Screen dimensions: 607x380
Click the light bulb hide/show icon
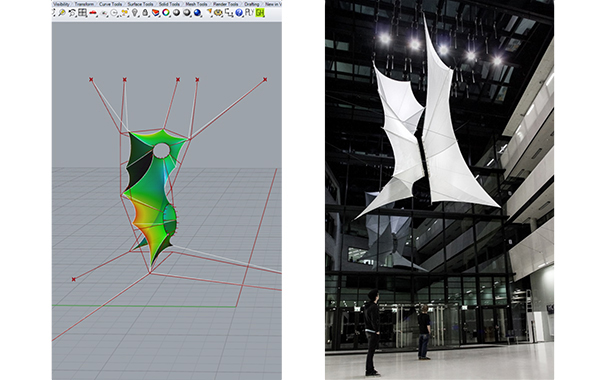[135, 13]
